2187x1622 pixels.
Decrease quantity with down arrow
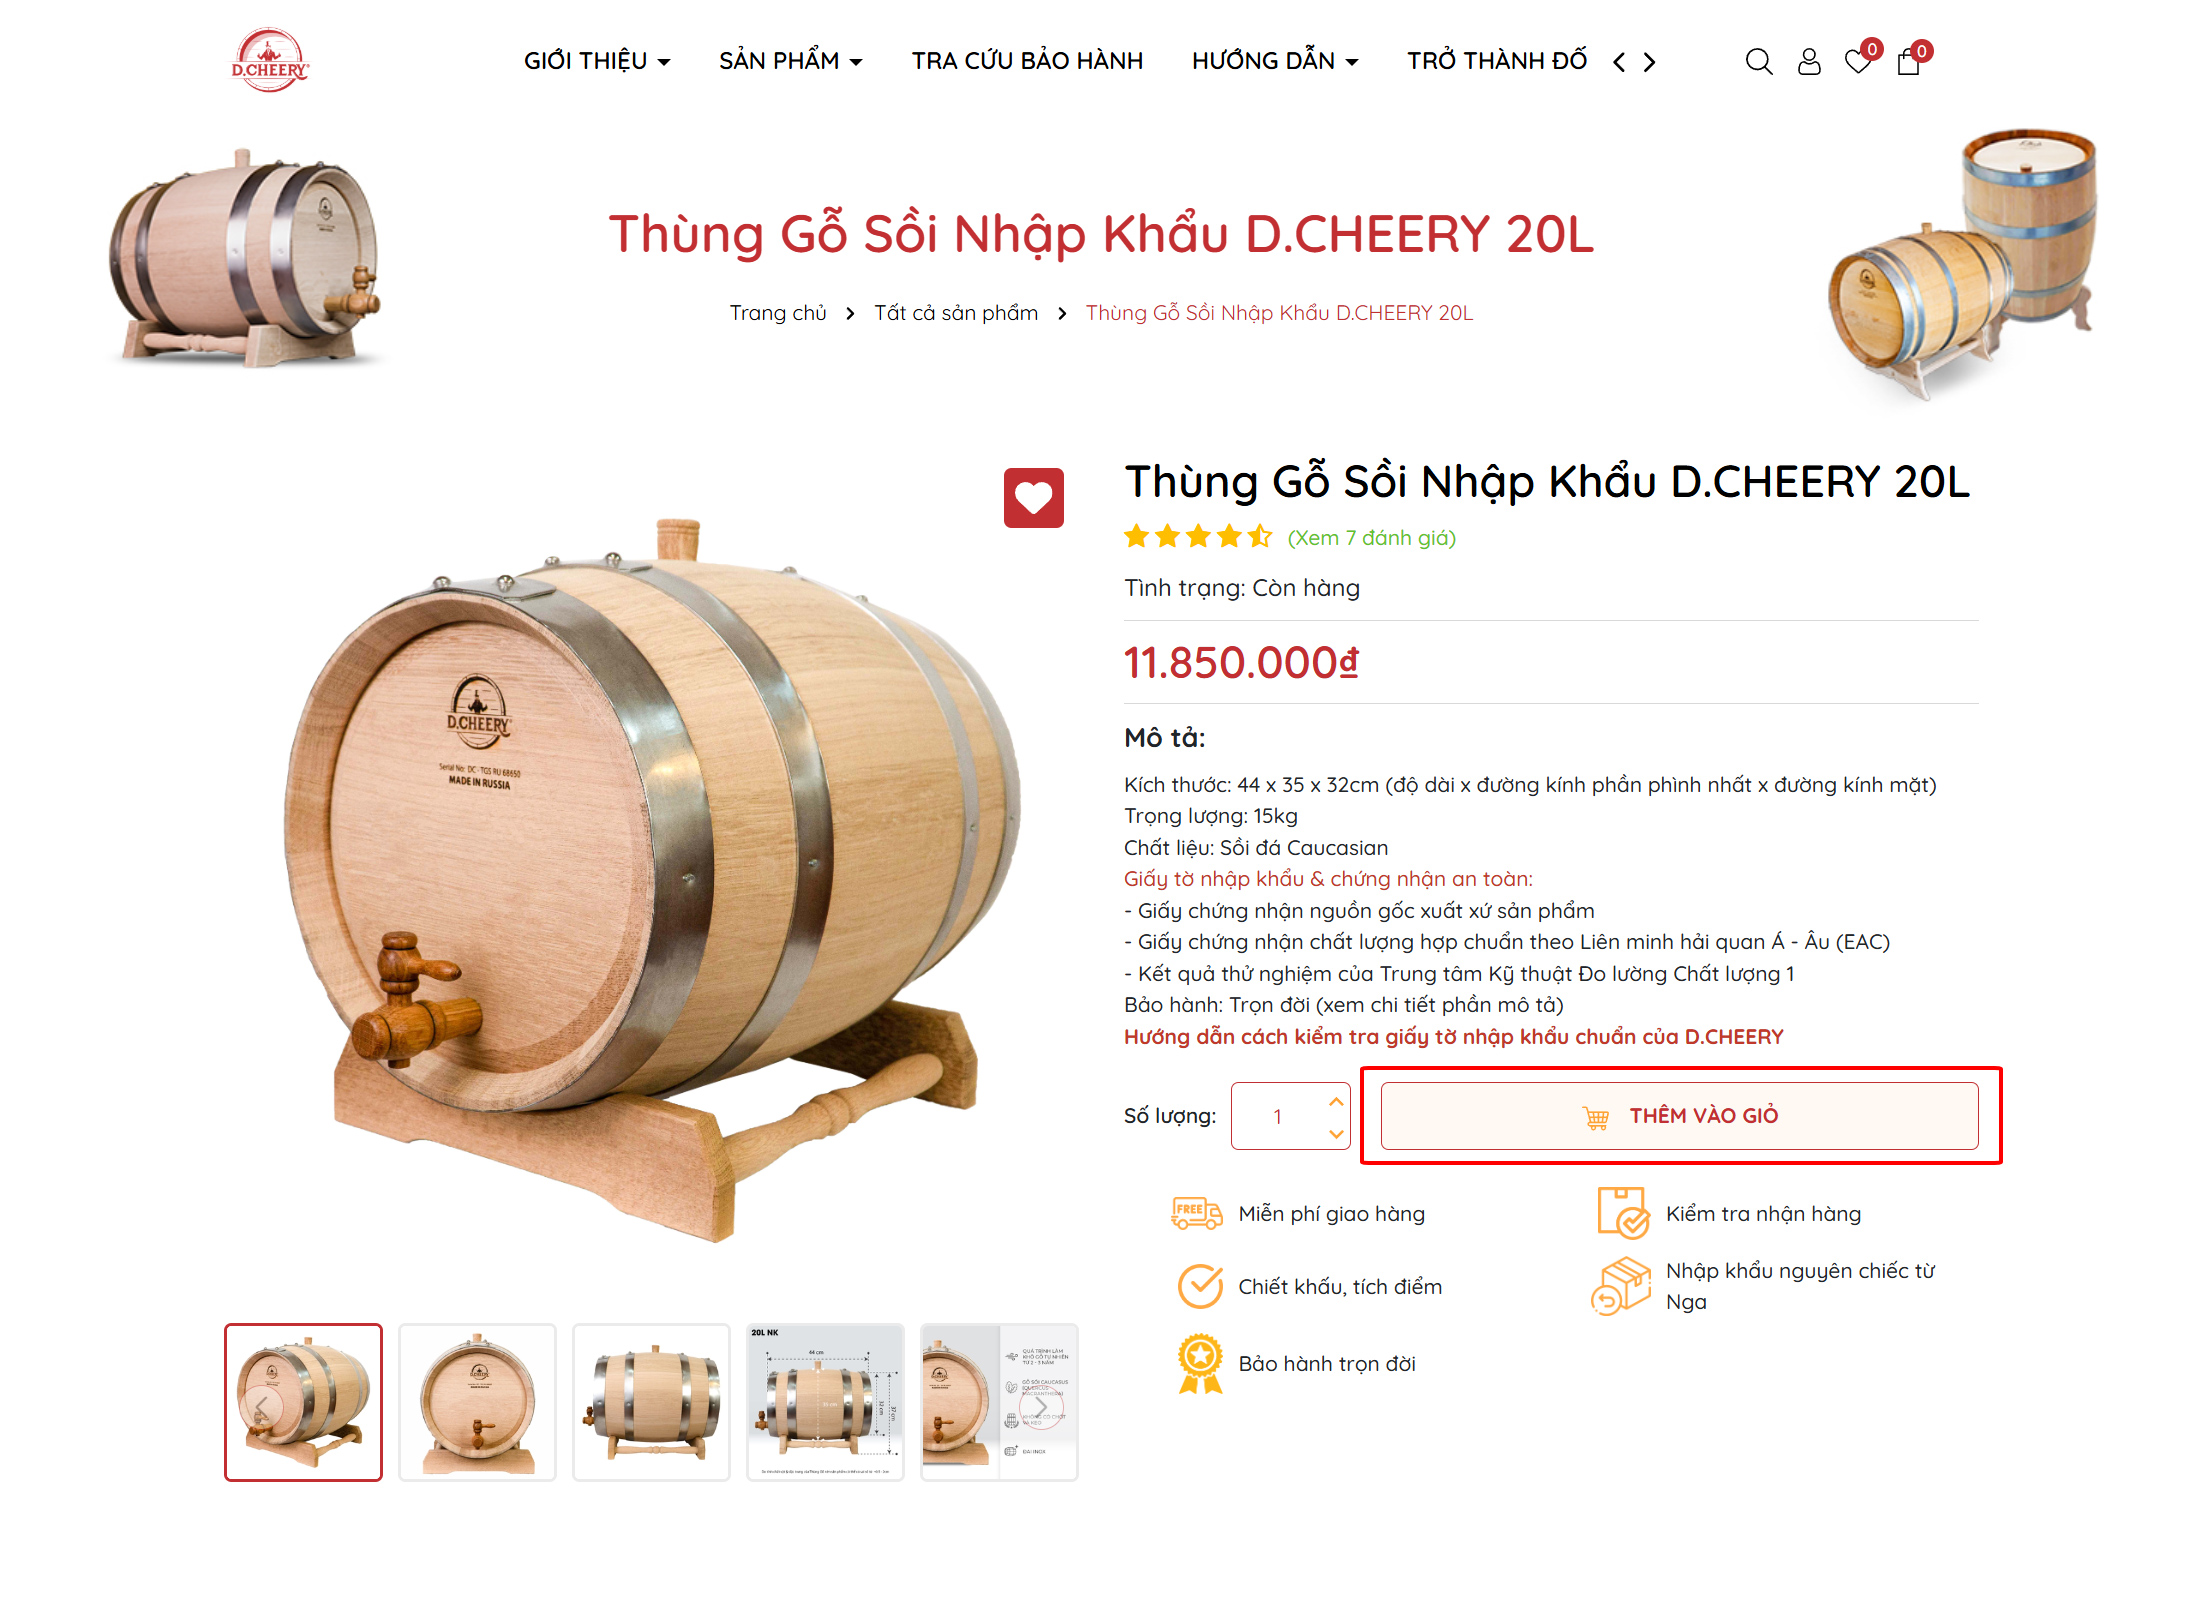[x=1336, y=1133]
